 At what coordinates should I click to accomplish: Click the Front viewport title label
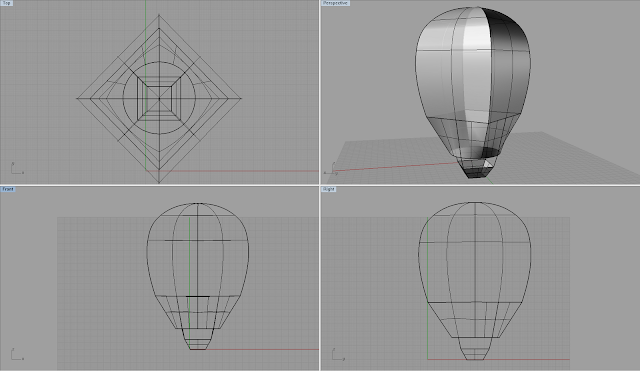[x=8, y=189]
